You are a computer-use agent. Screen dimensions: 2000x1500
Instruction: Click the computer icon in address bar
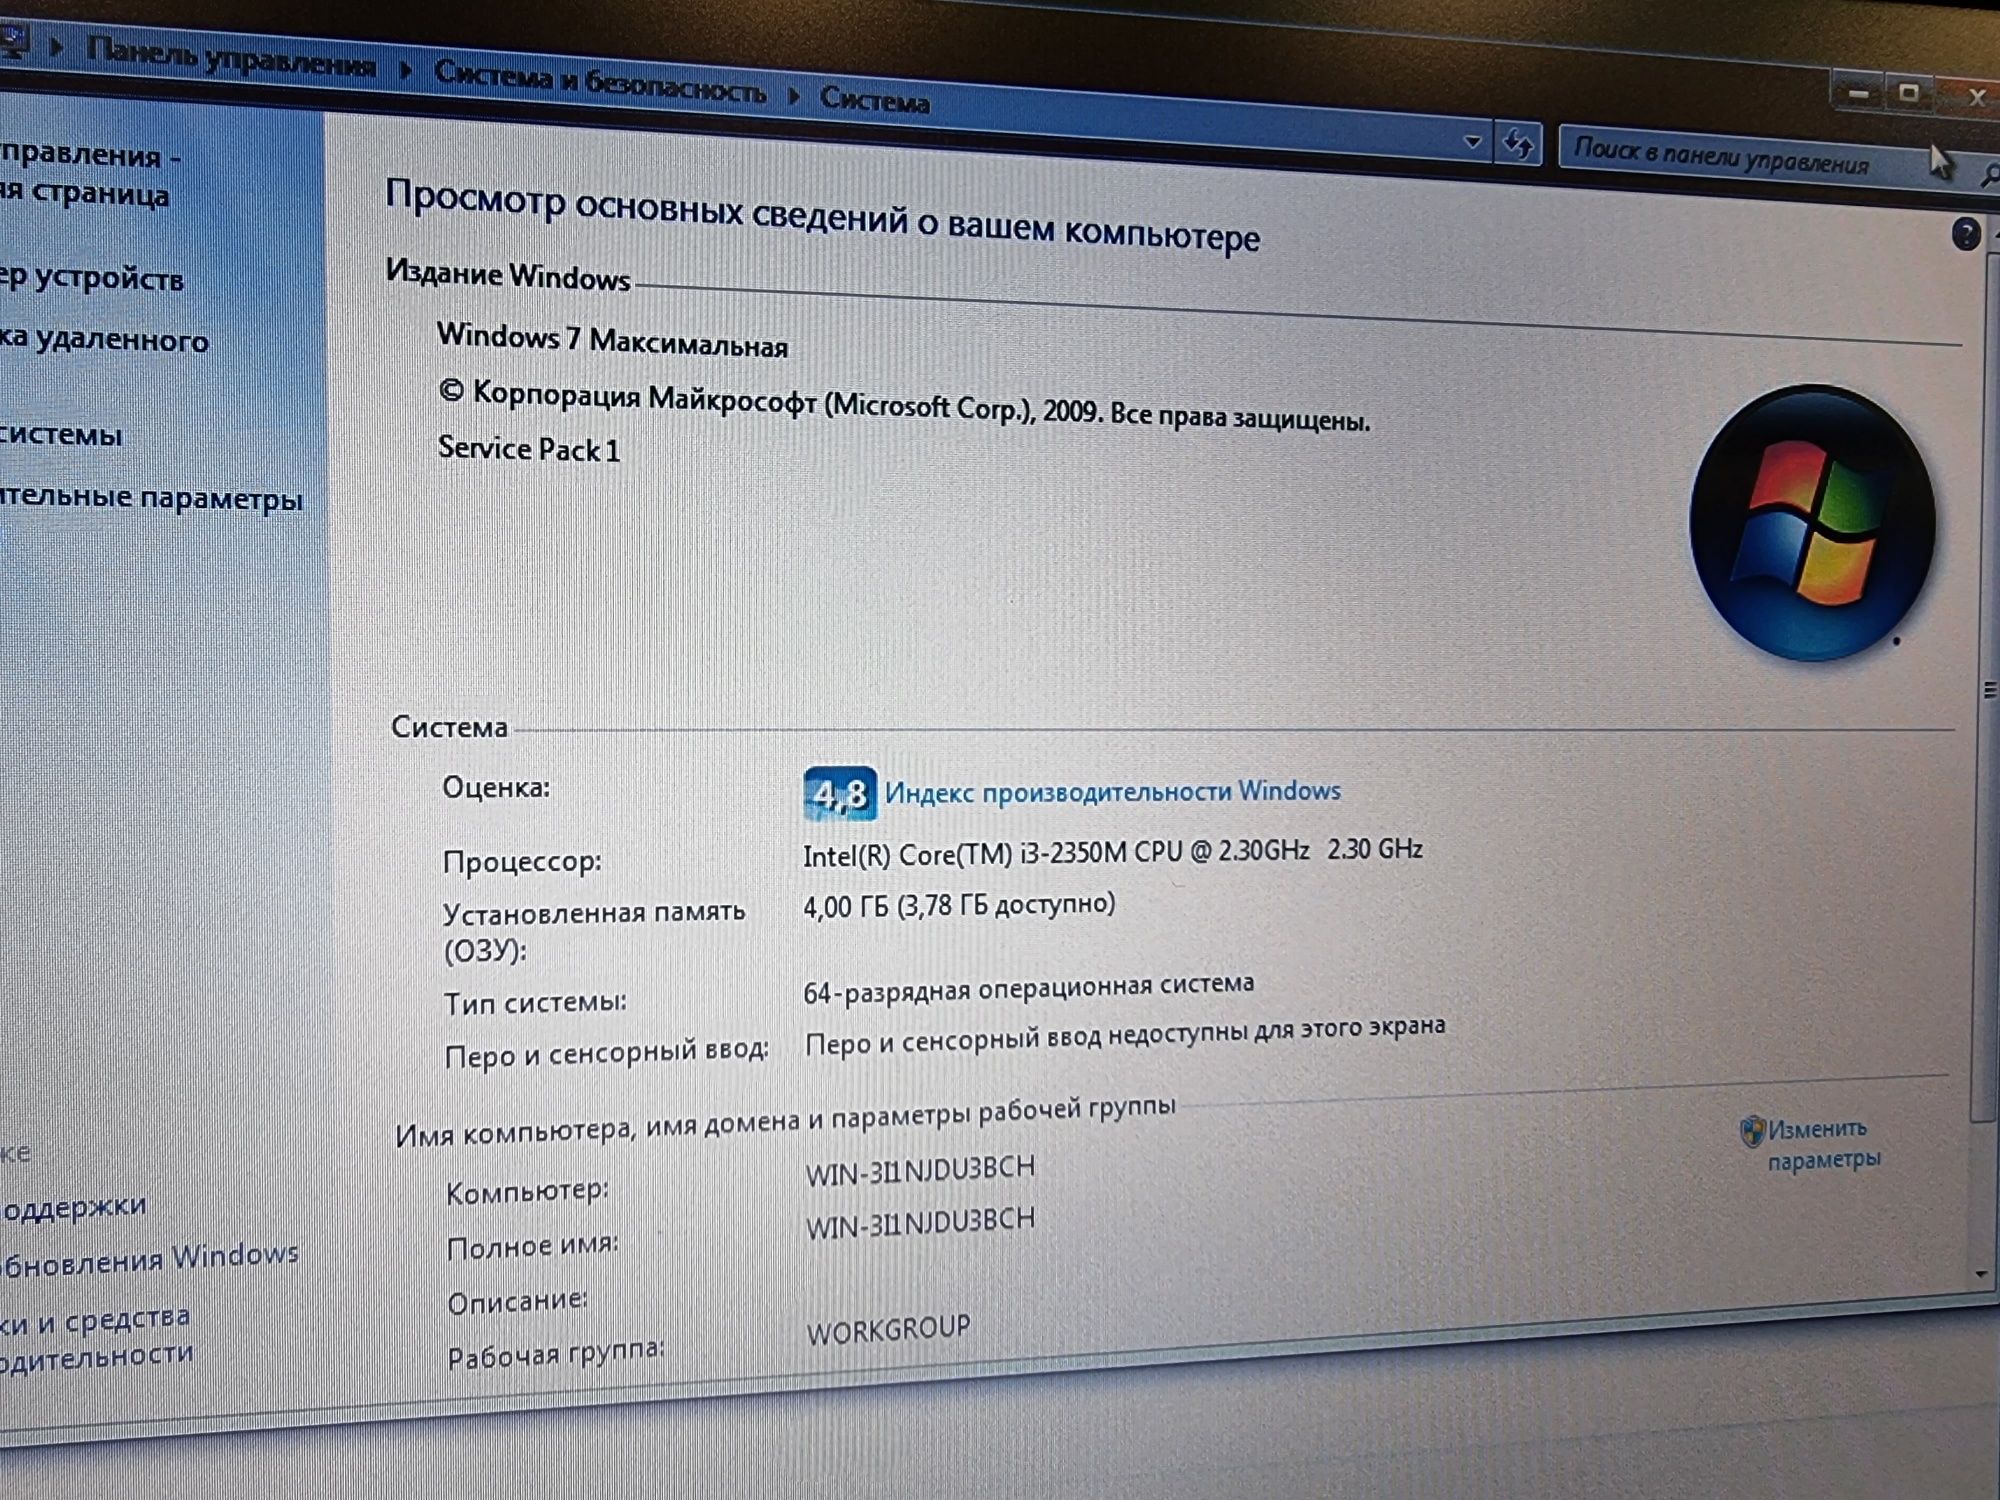(x=13, y=42)
